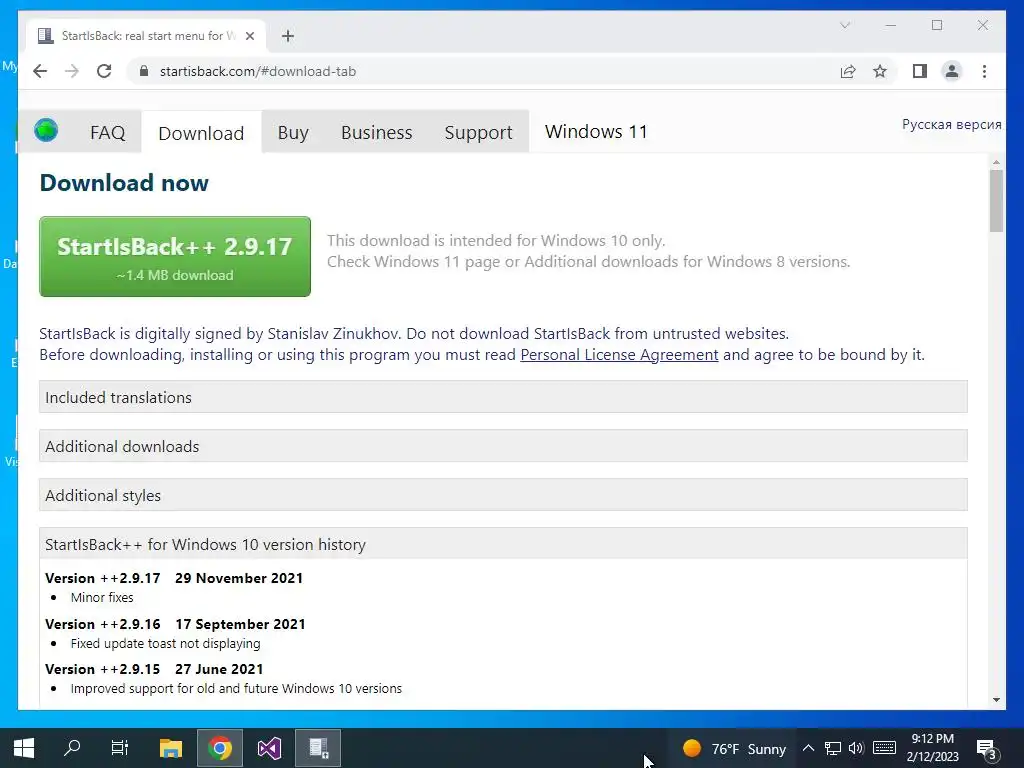Open a new tab with the plus button
Viewport: 1024px width, 768px height.
pos(288,36)
